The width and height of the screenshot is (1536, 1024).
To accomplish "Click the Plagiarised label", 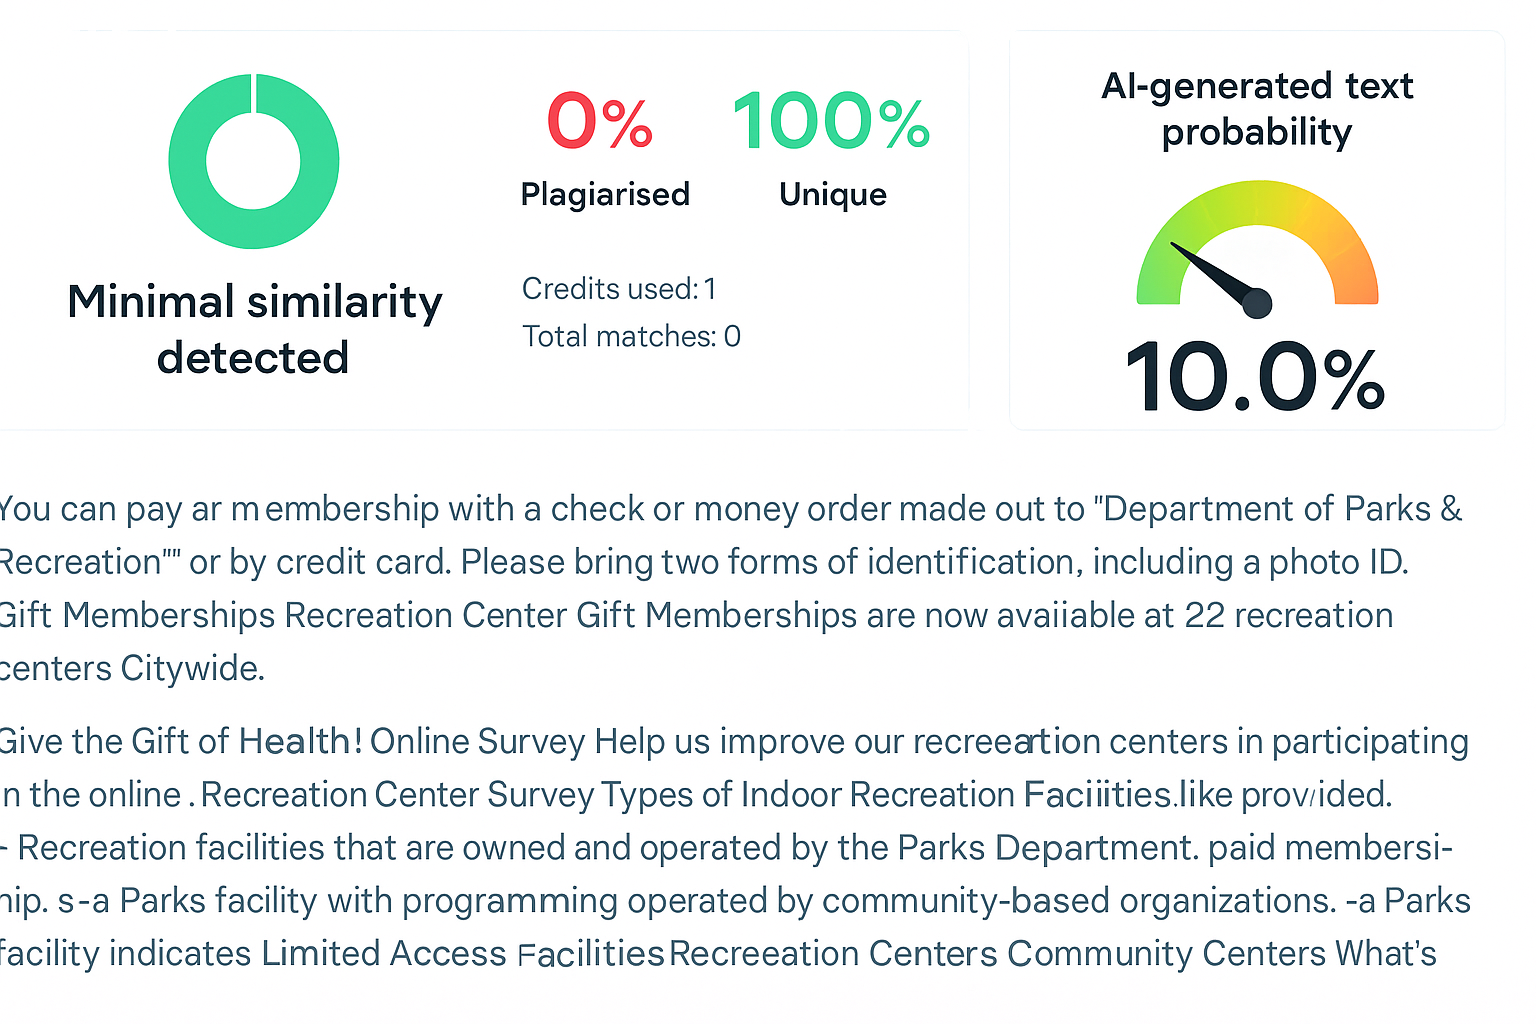I will pos(605,194).
